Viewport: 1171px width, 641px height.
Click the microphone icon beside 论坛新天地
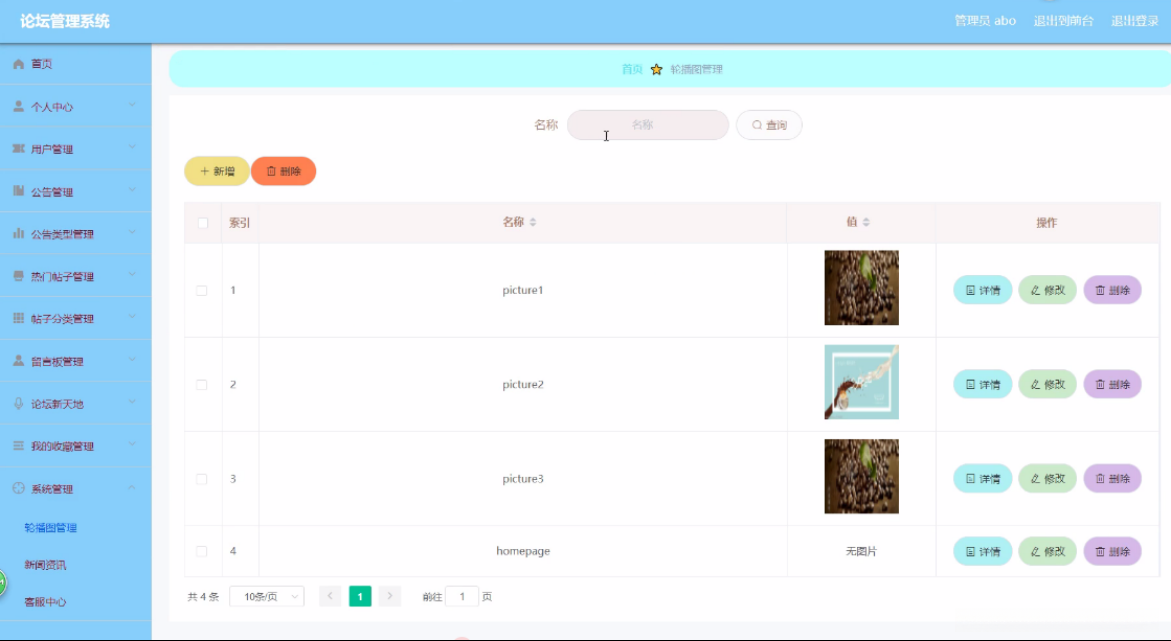pos(19,403)
